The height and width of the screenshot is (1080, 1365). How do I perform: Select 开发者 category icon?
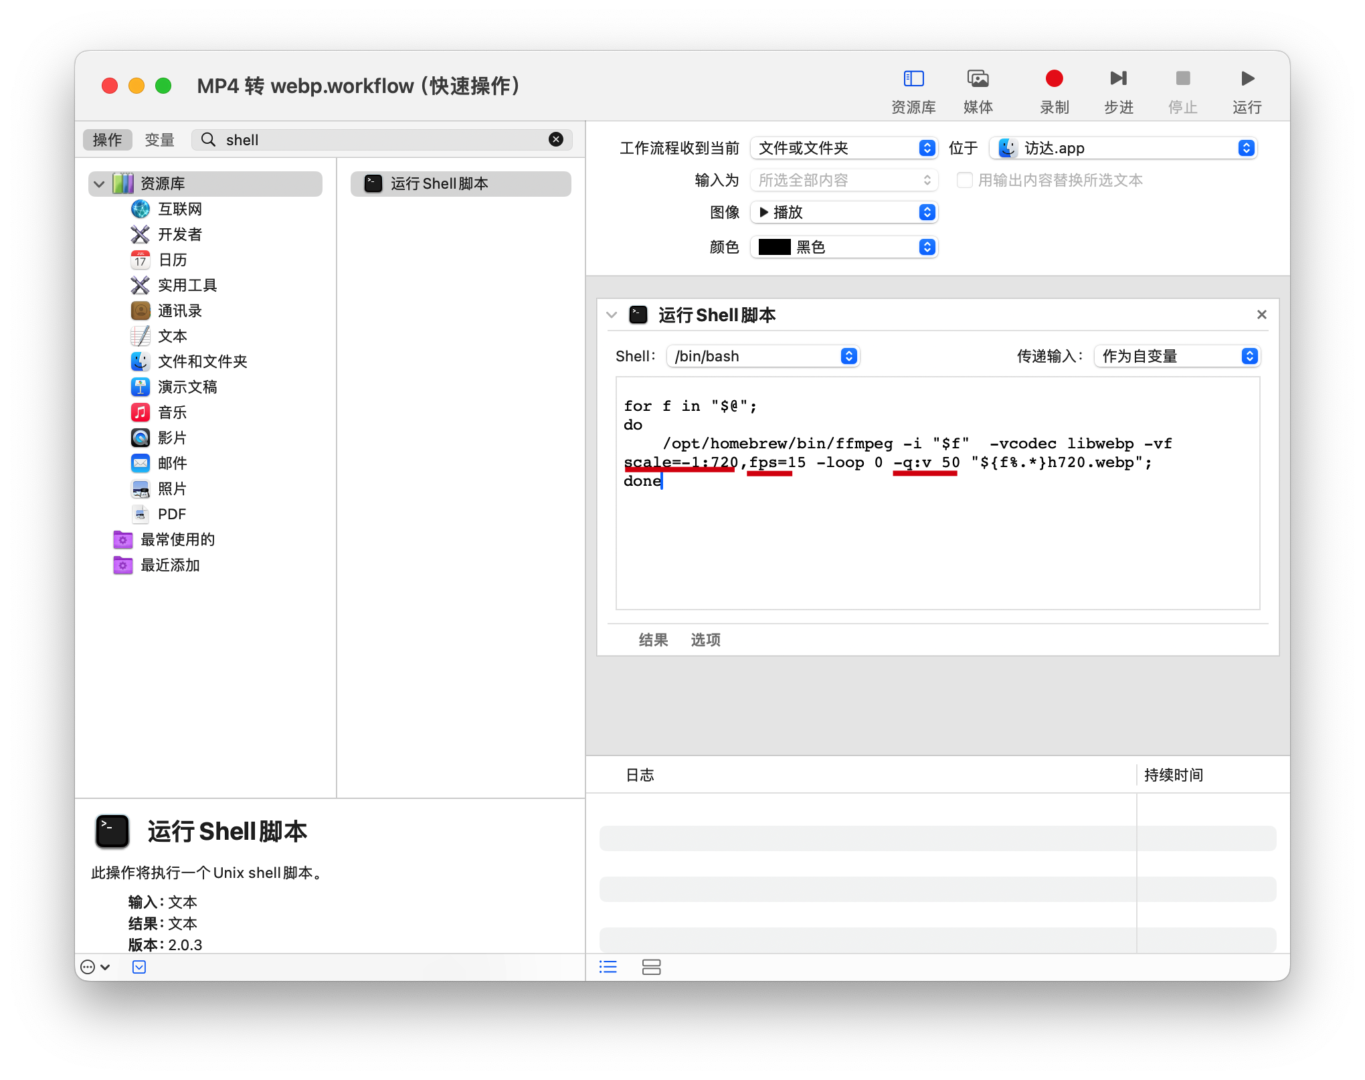[140, 234]
